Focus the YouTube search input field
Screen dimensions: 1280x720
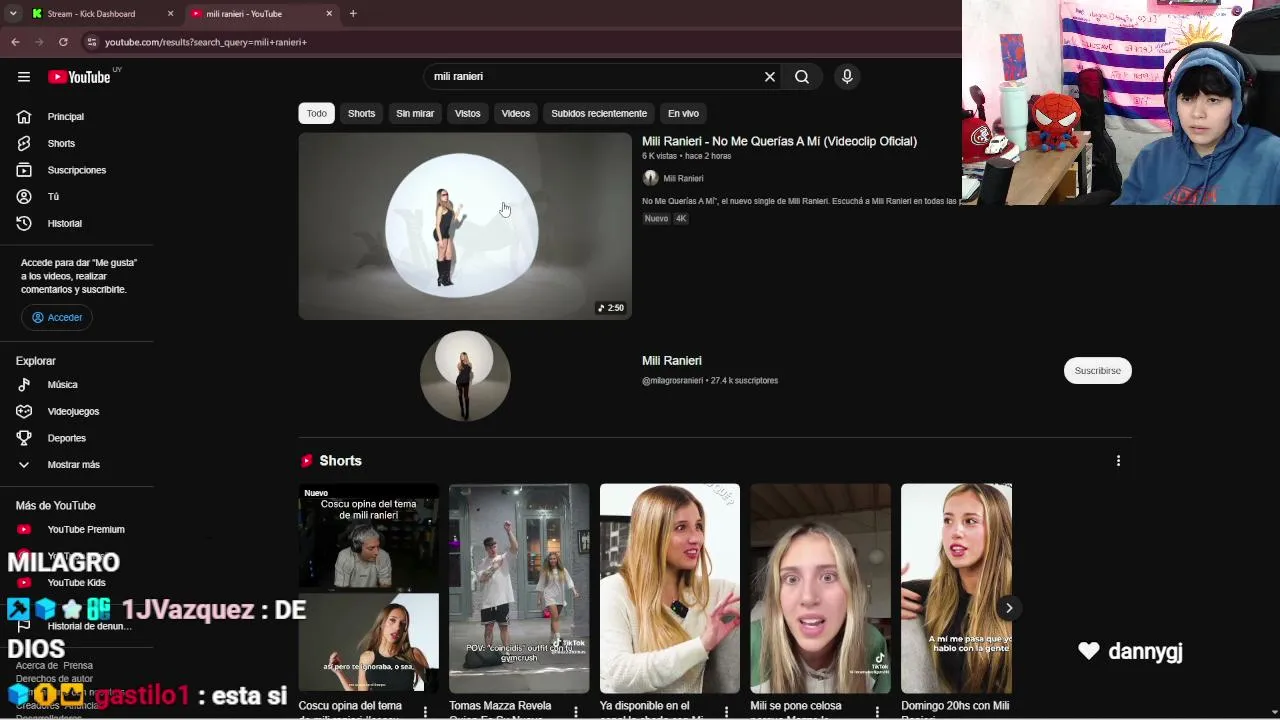(595, 77)
